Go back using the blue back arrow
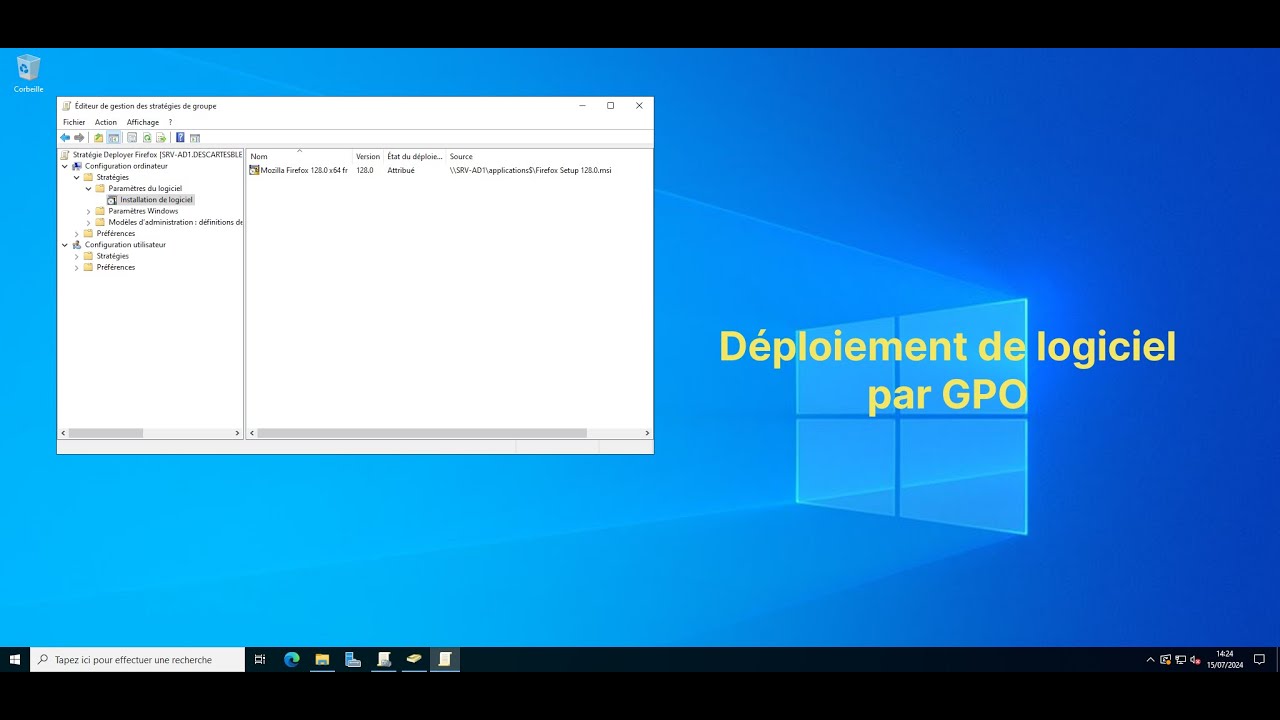The image size is (1280, 720). [65, 138]
